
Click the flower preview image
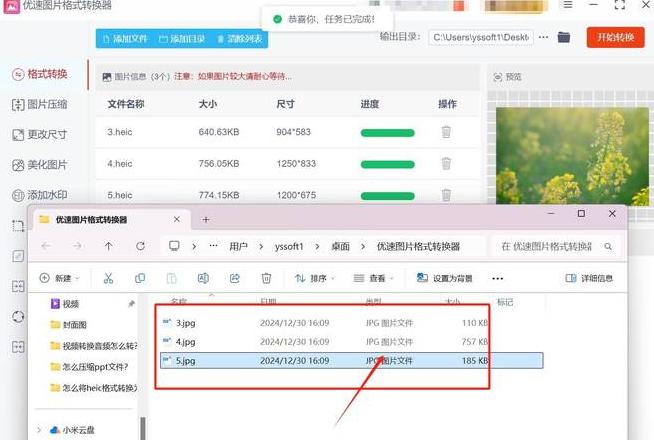[x=572, y=156]
